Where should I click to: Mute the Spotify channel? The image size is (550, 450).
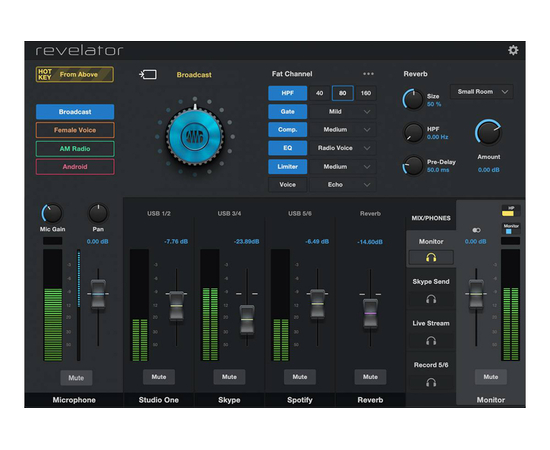[x=300, y=377]
